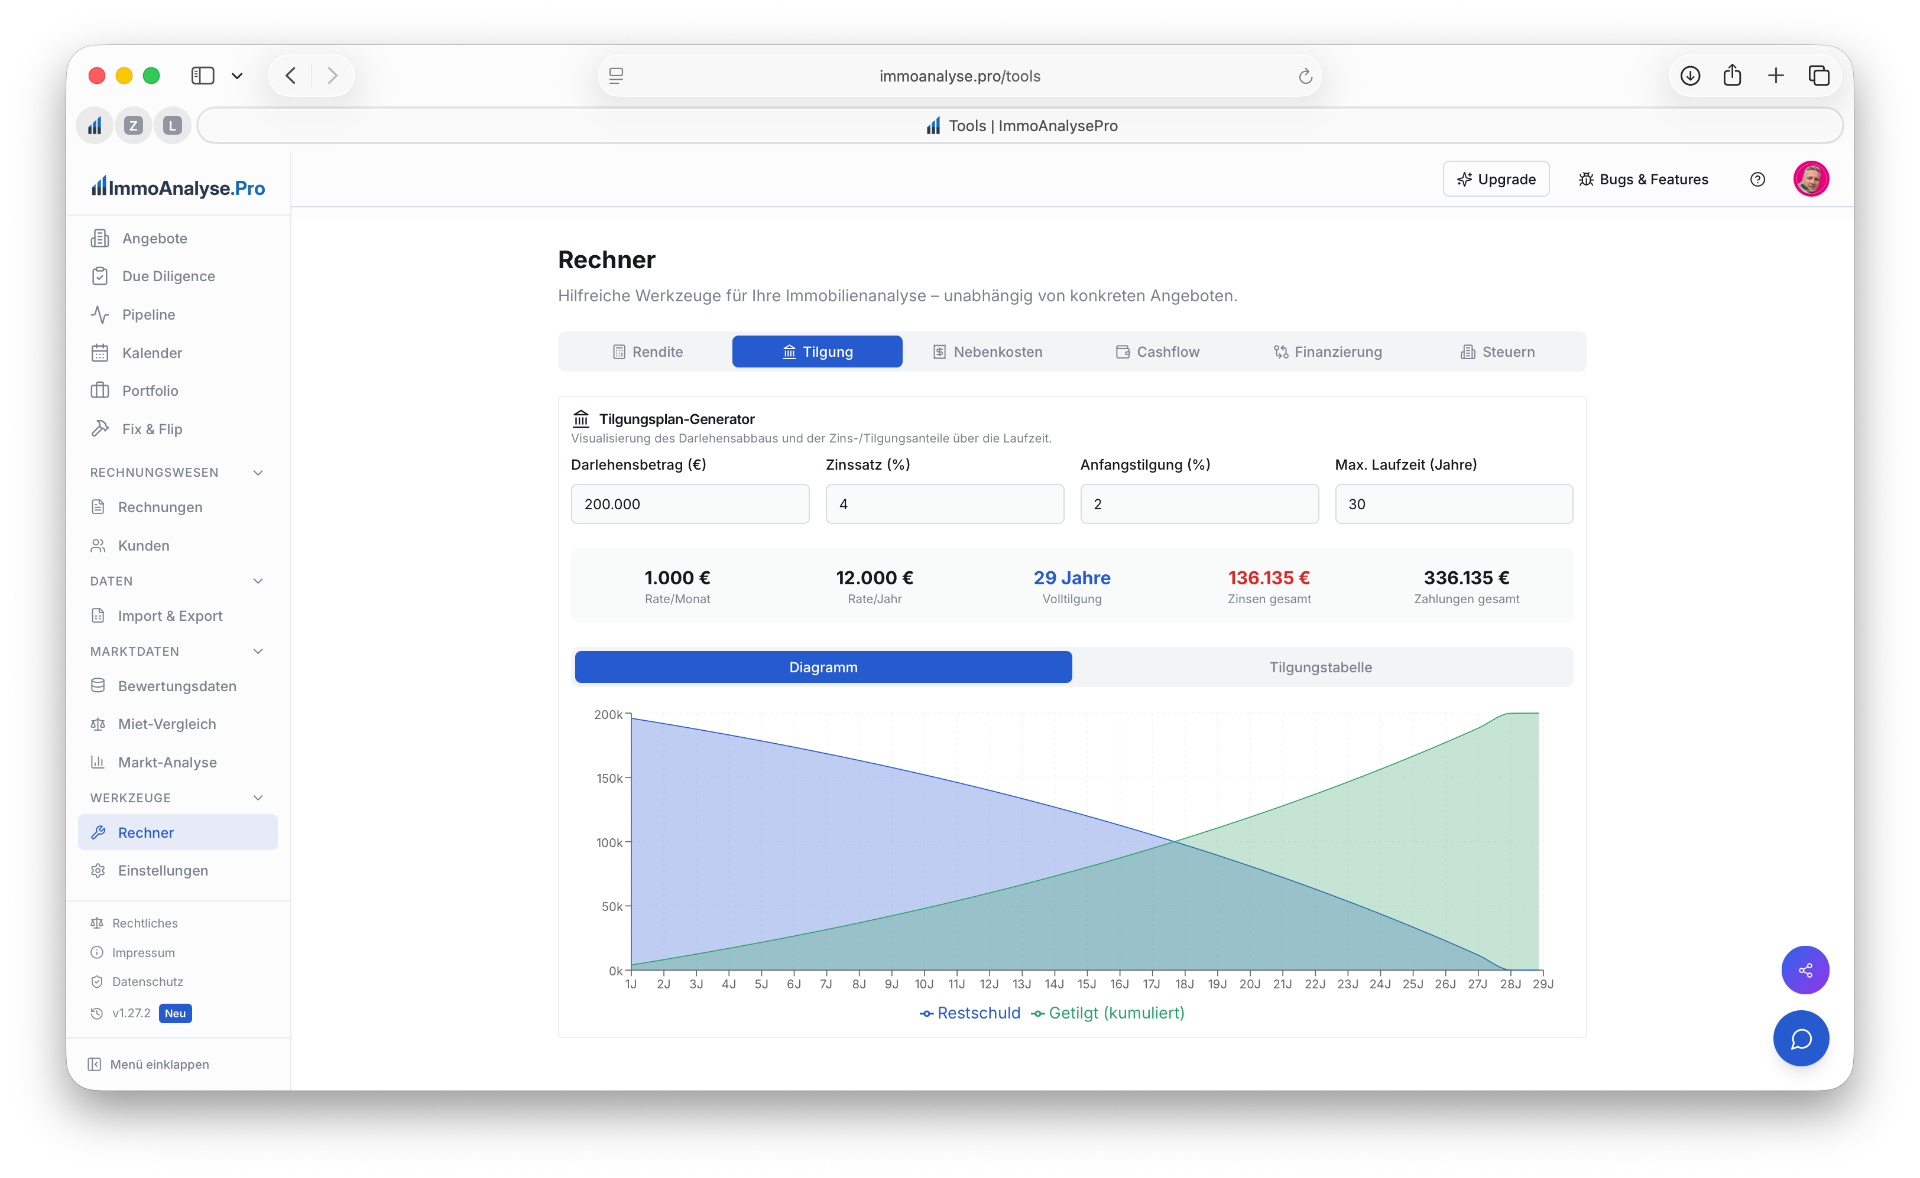Toggle Restschuld series in chart legend

(x=970, y=1013)
